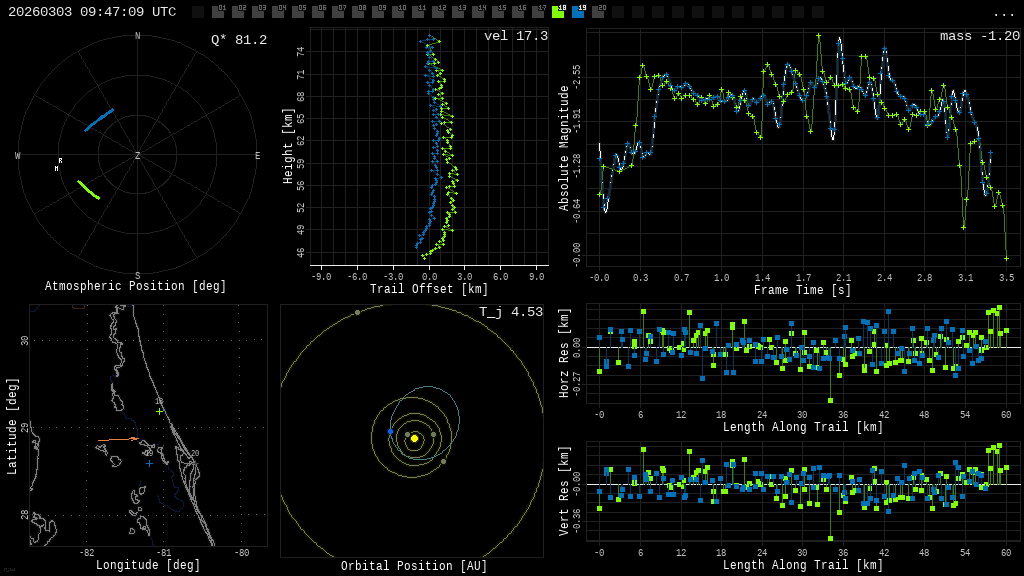Image resolution: width=1024 pixels, height=576 pixels.
Task: Click the green trail on atmospheric polar plot
Action: 88,189
